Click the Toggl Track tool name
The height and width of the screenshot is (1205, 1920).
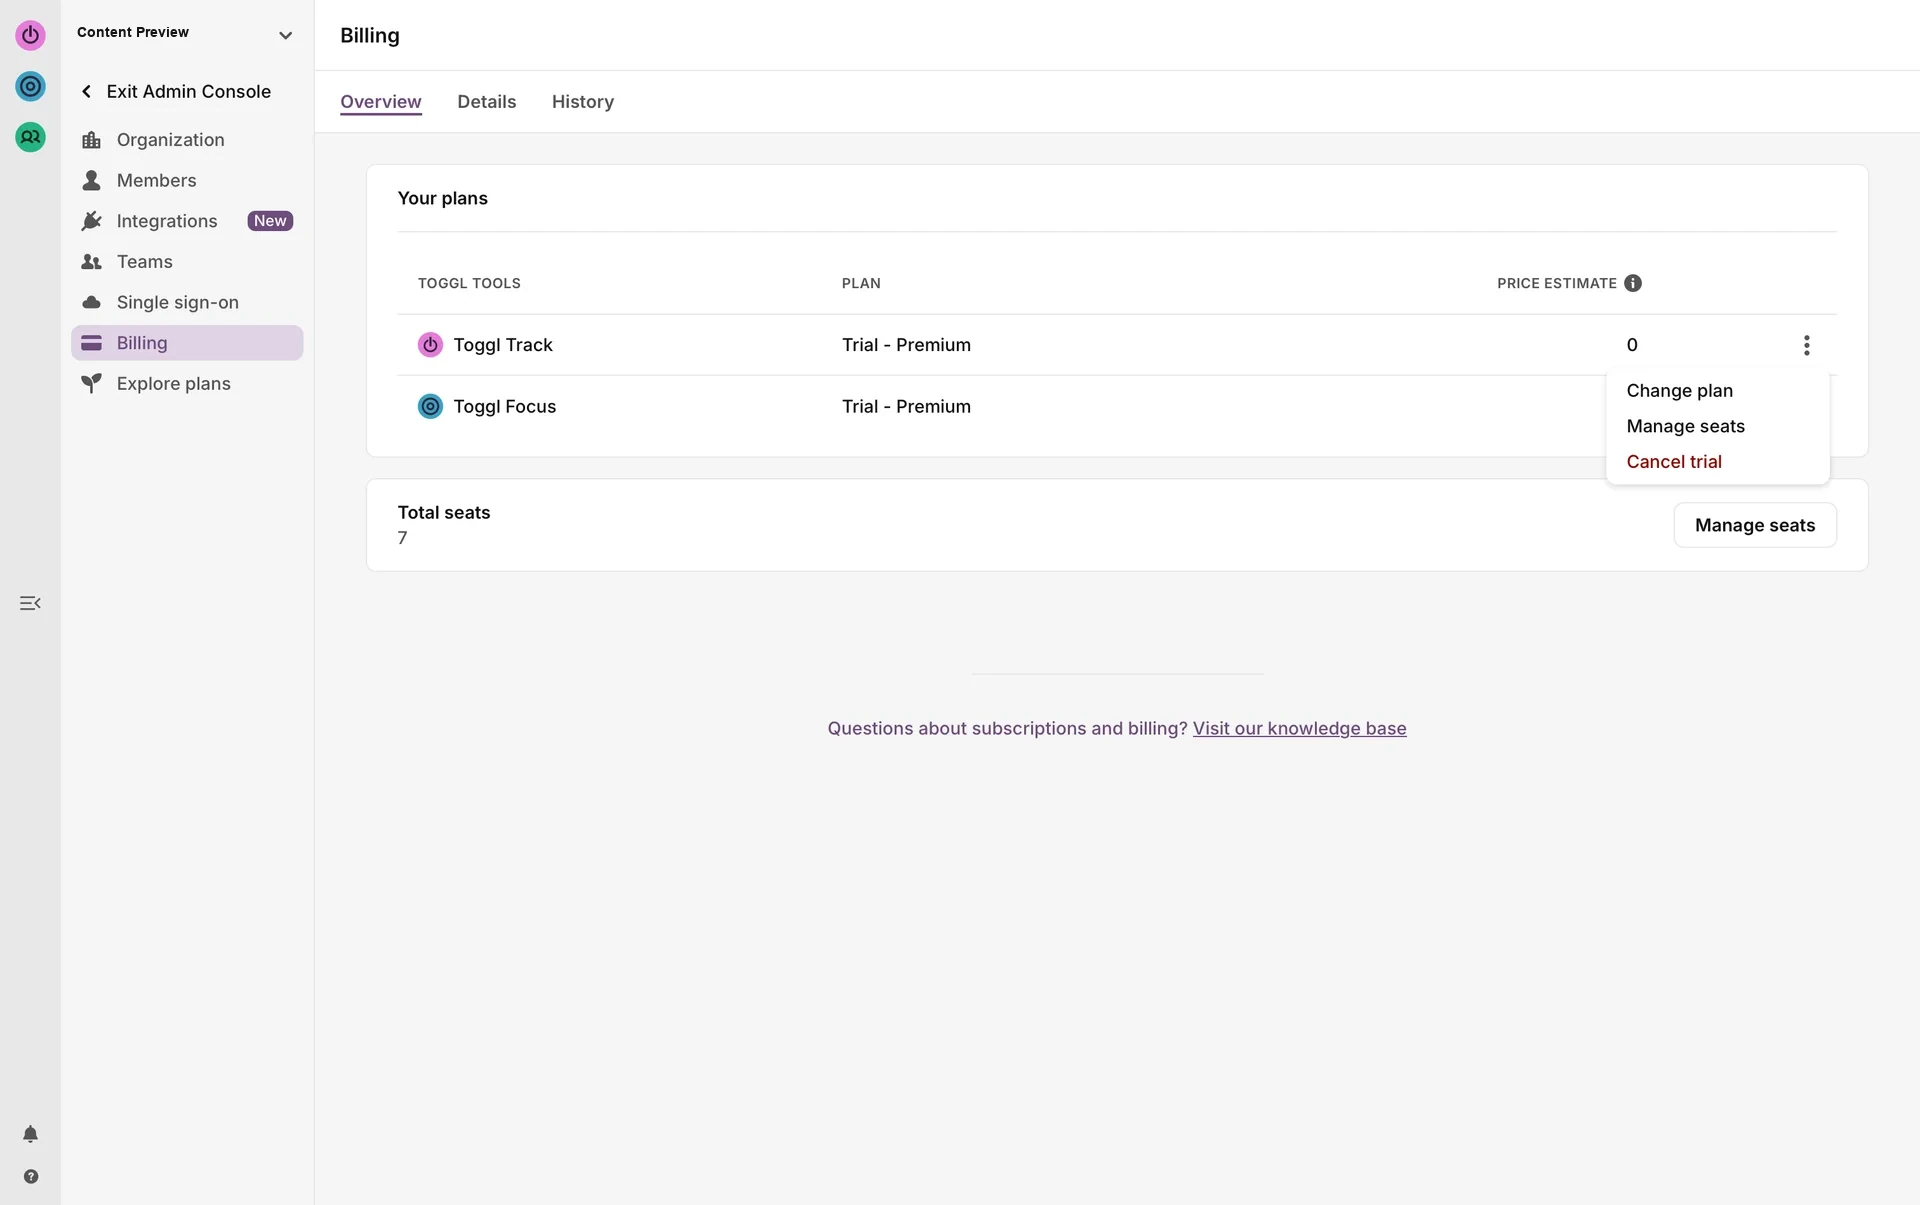pos(503,345)
